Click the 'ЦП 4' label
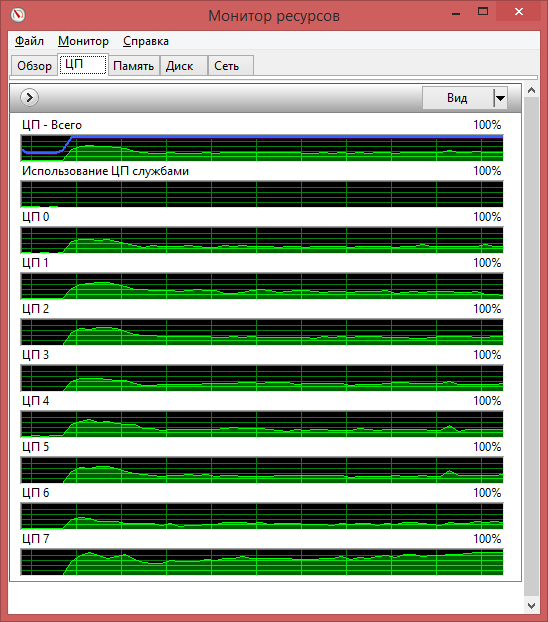Screen dimensions: 548x622 coord(36,401)
